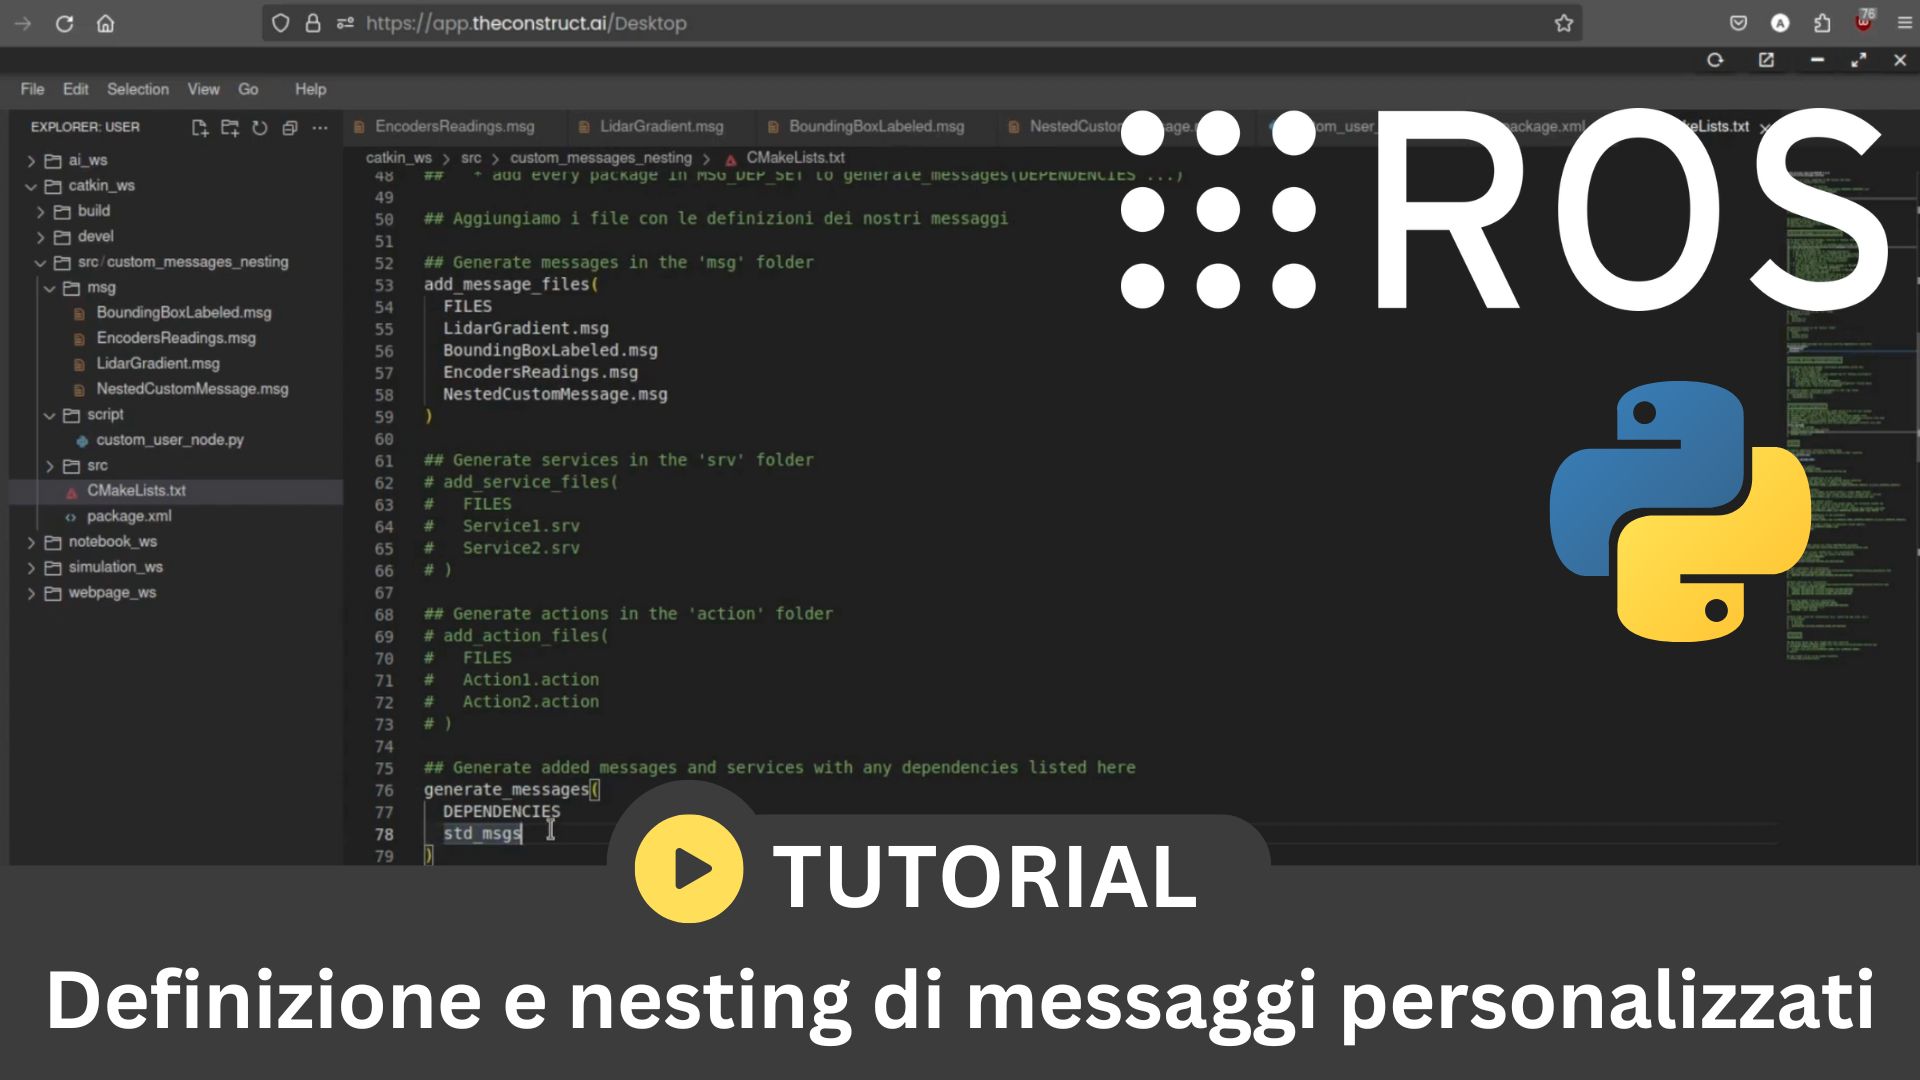The image size is (1920, 1080).
Task: Click the EncodersReadings.msg tab
Action: coord(454,125)
